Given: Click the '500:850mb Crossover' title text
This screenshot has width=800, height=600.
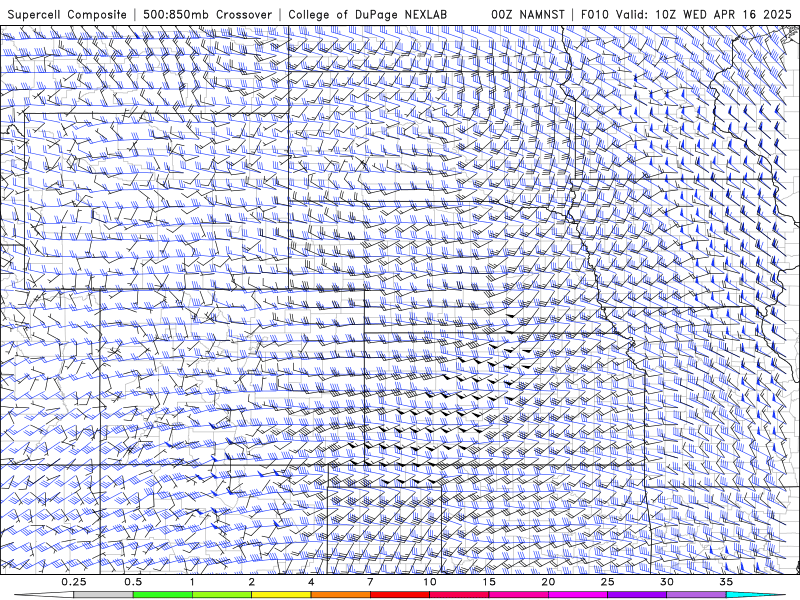Looking at the screenshot, I should pos(207,14).
